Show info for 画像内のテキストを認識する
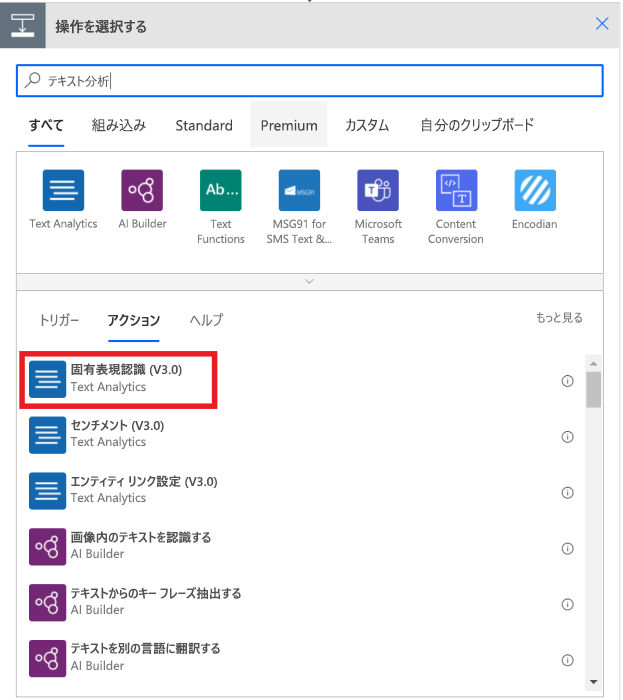Viewport: 623px width, 700px height. click(x=567, y=548)
